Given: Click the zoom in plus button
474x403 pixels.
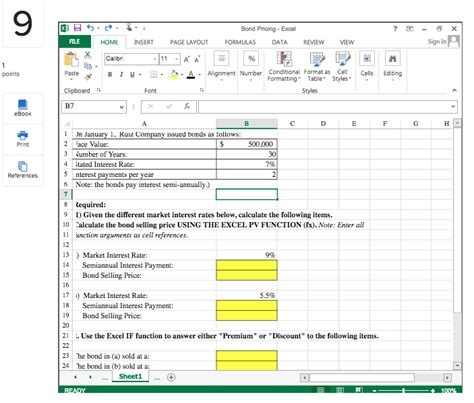Looking at the screenshot, I should (433, 390).
